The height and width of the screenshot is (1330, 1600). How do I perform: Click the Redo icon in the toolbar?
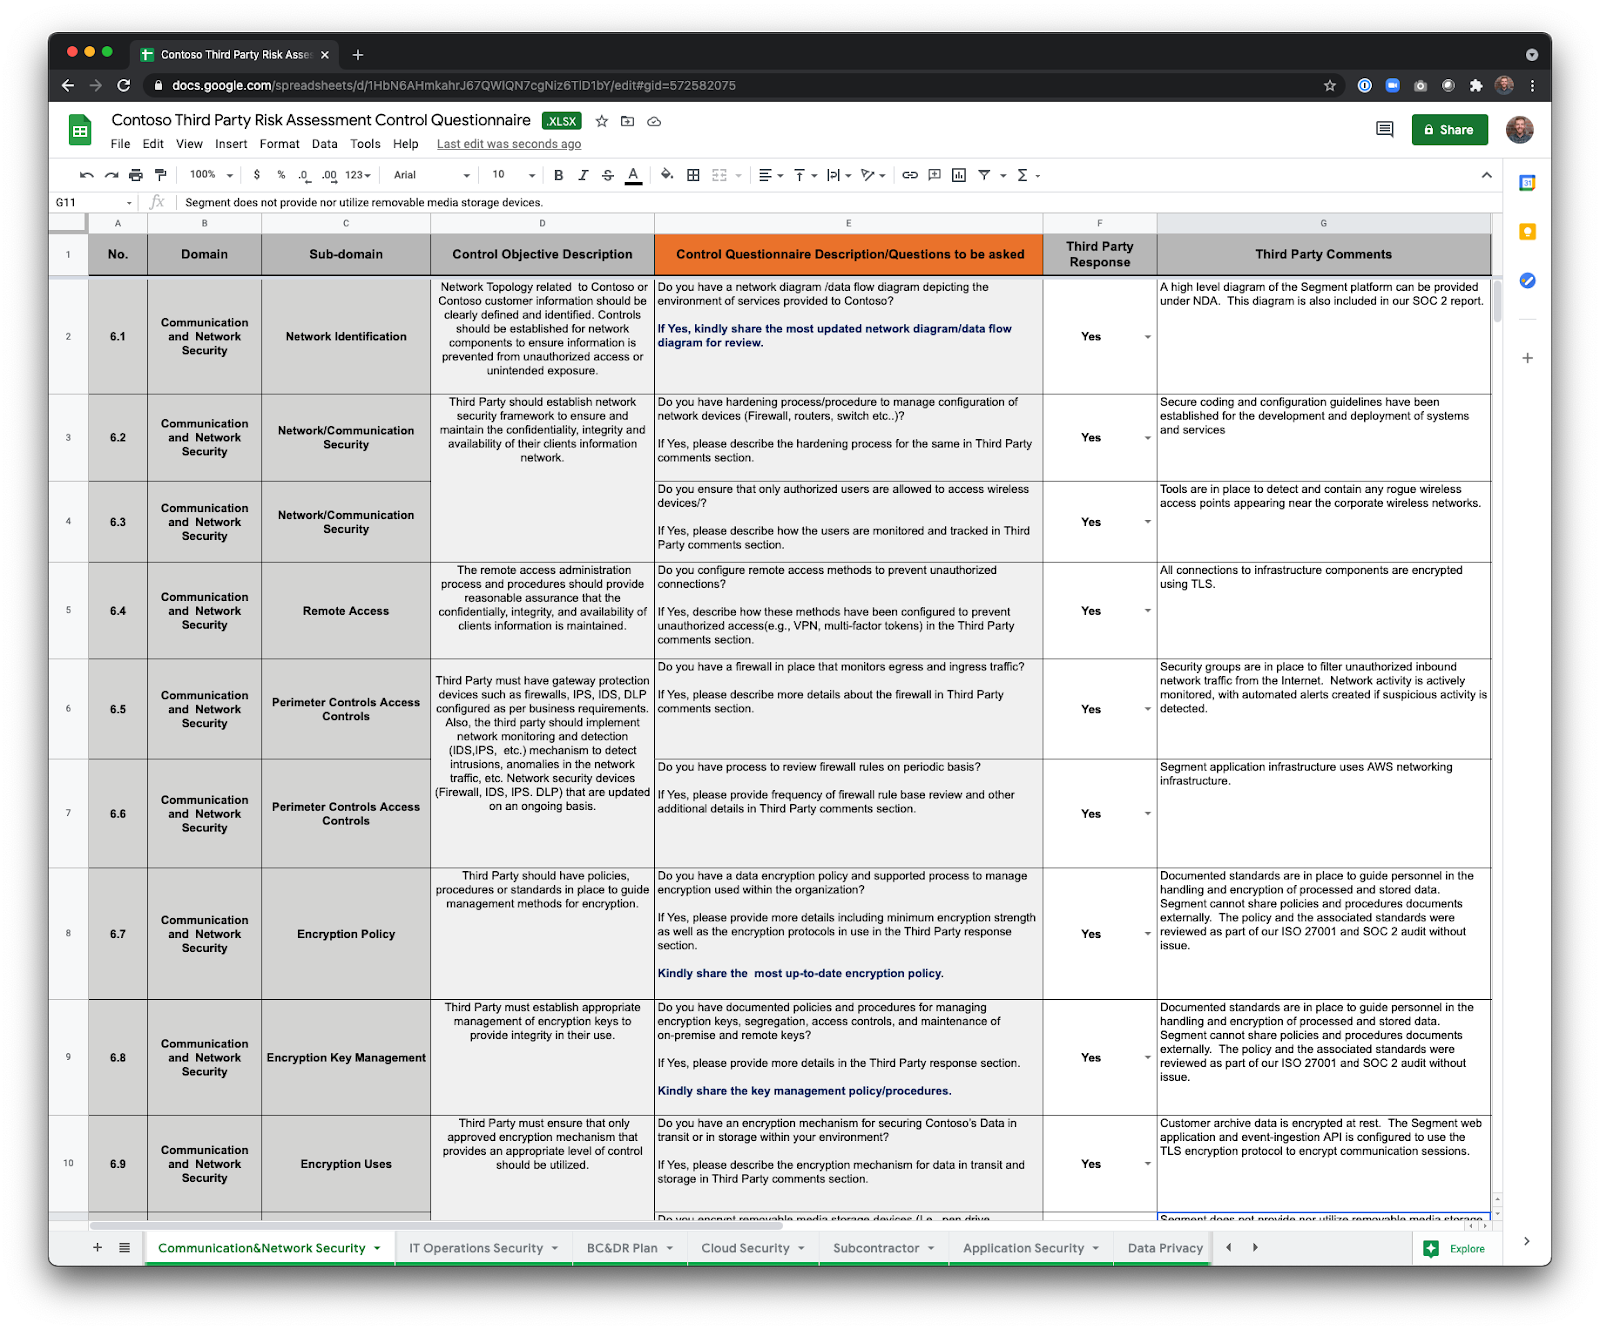(x=111, y=175)
